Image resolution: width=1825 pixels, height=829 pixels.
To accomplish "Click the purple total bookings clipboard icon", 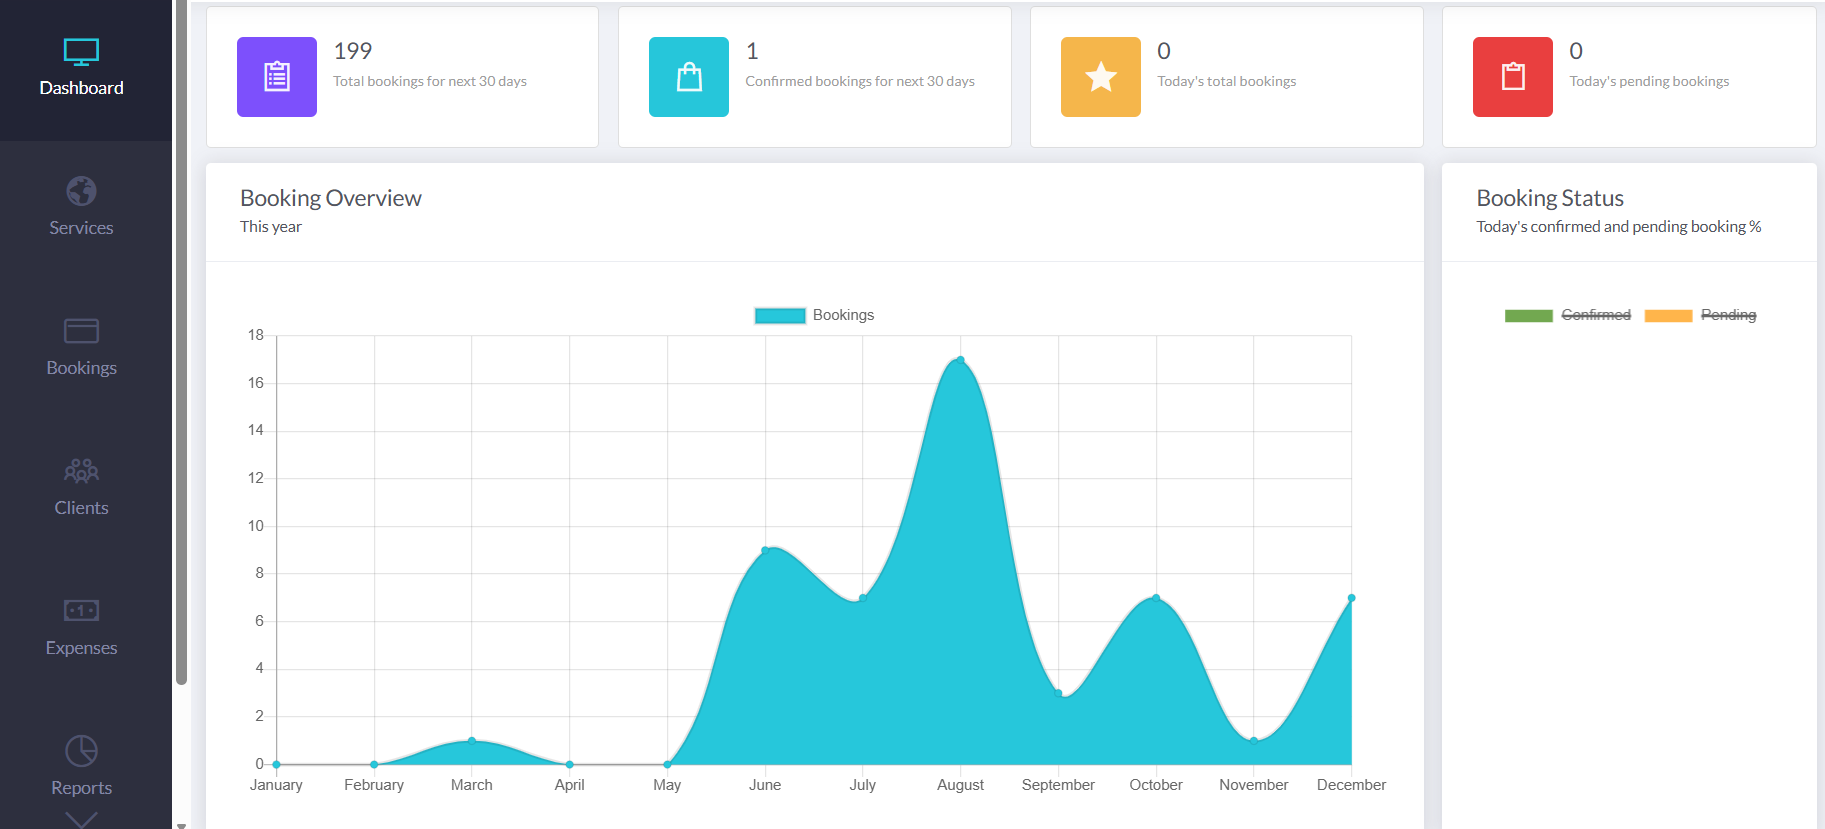I will [277, 77].
